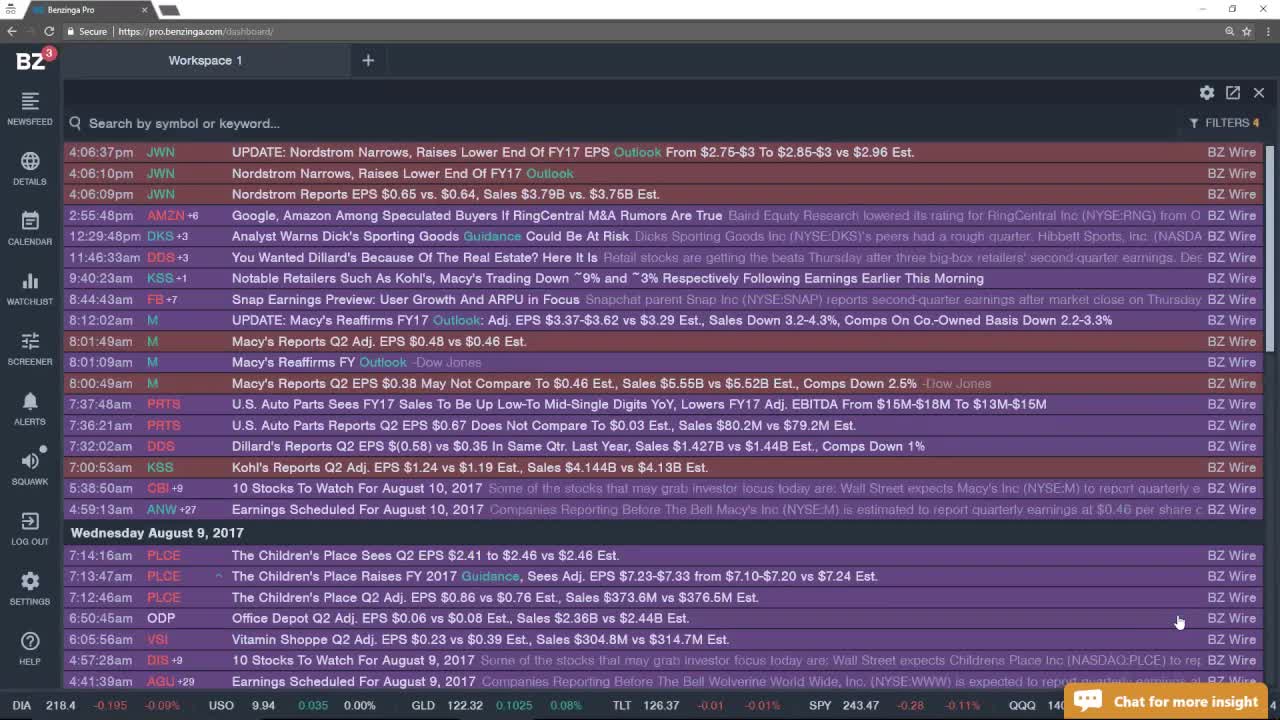Open the Calendar sidebar icon
Image resolution: width=1280 pixels, height=720 pixels.
[x=30, y=228]
